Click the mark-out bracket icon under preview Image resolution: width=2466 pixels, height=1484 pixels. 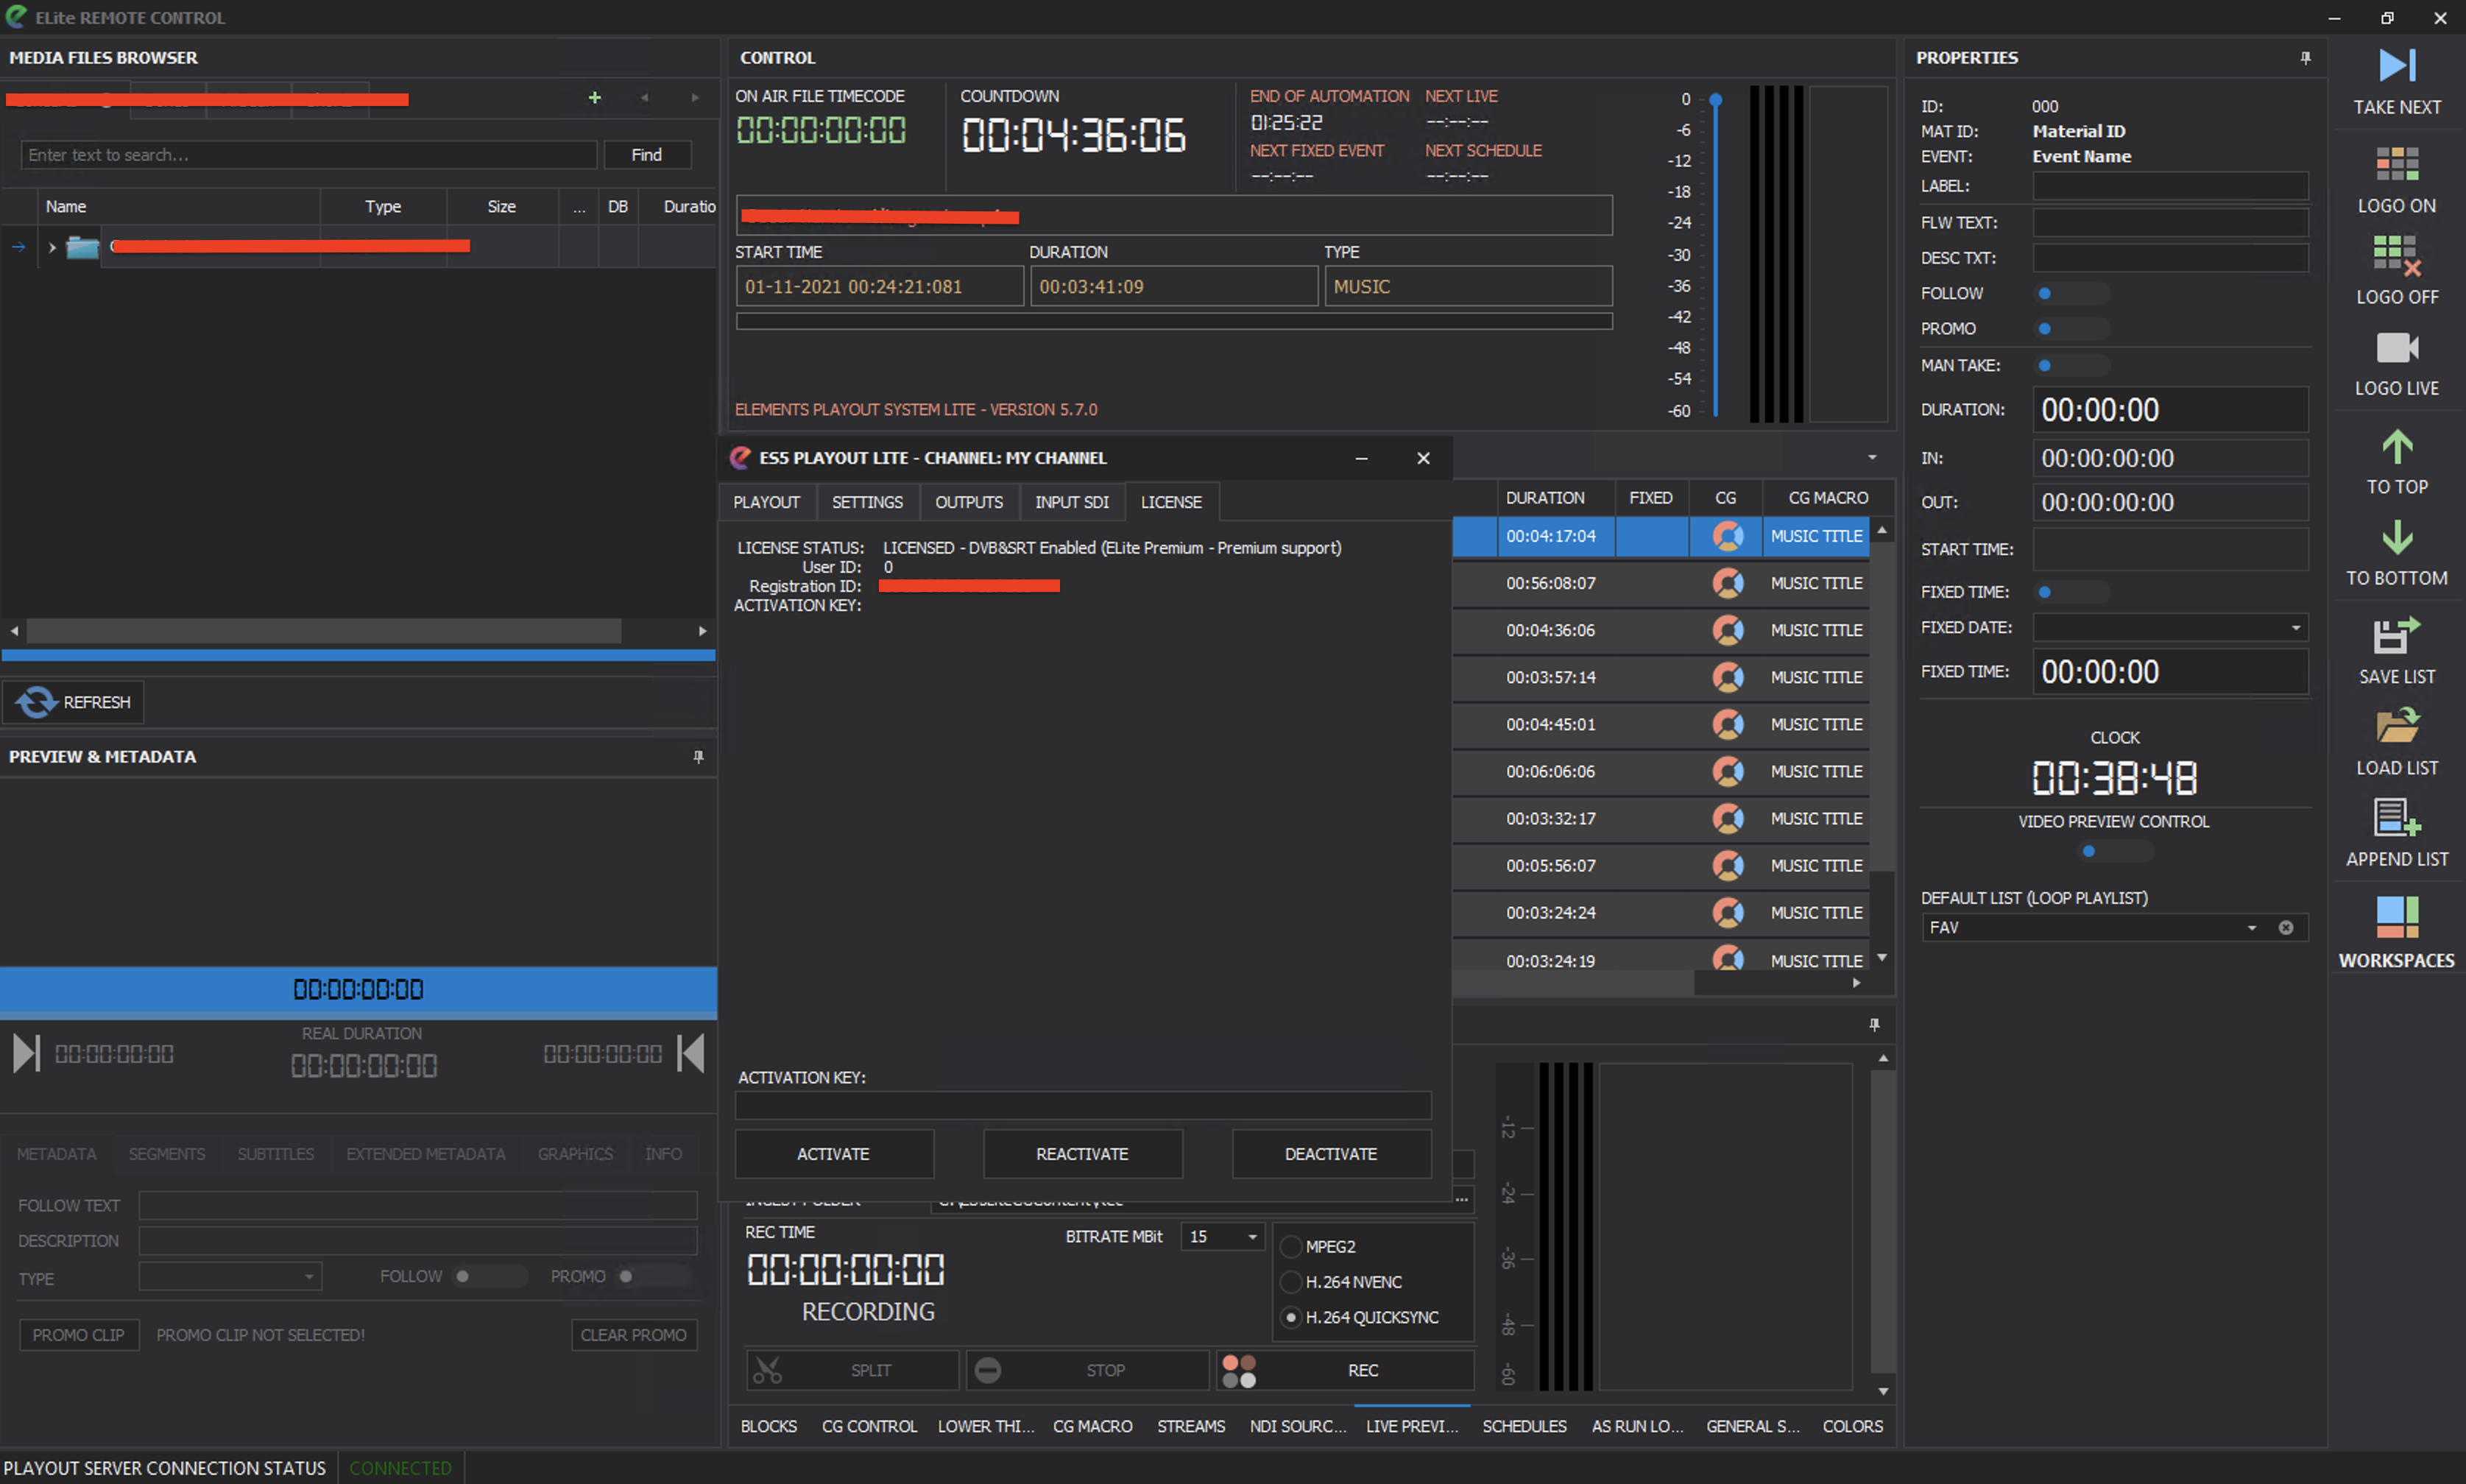[690, 1053]
